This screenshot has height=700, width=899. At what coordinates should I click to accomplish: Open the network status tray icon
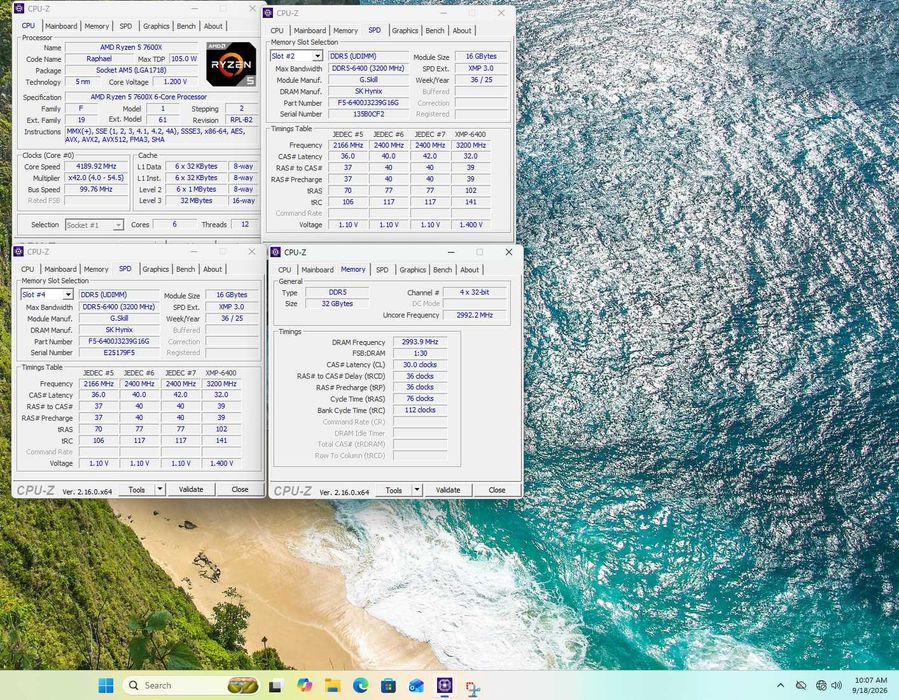tap(821, 685)
